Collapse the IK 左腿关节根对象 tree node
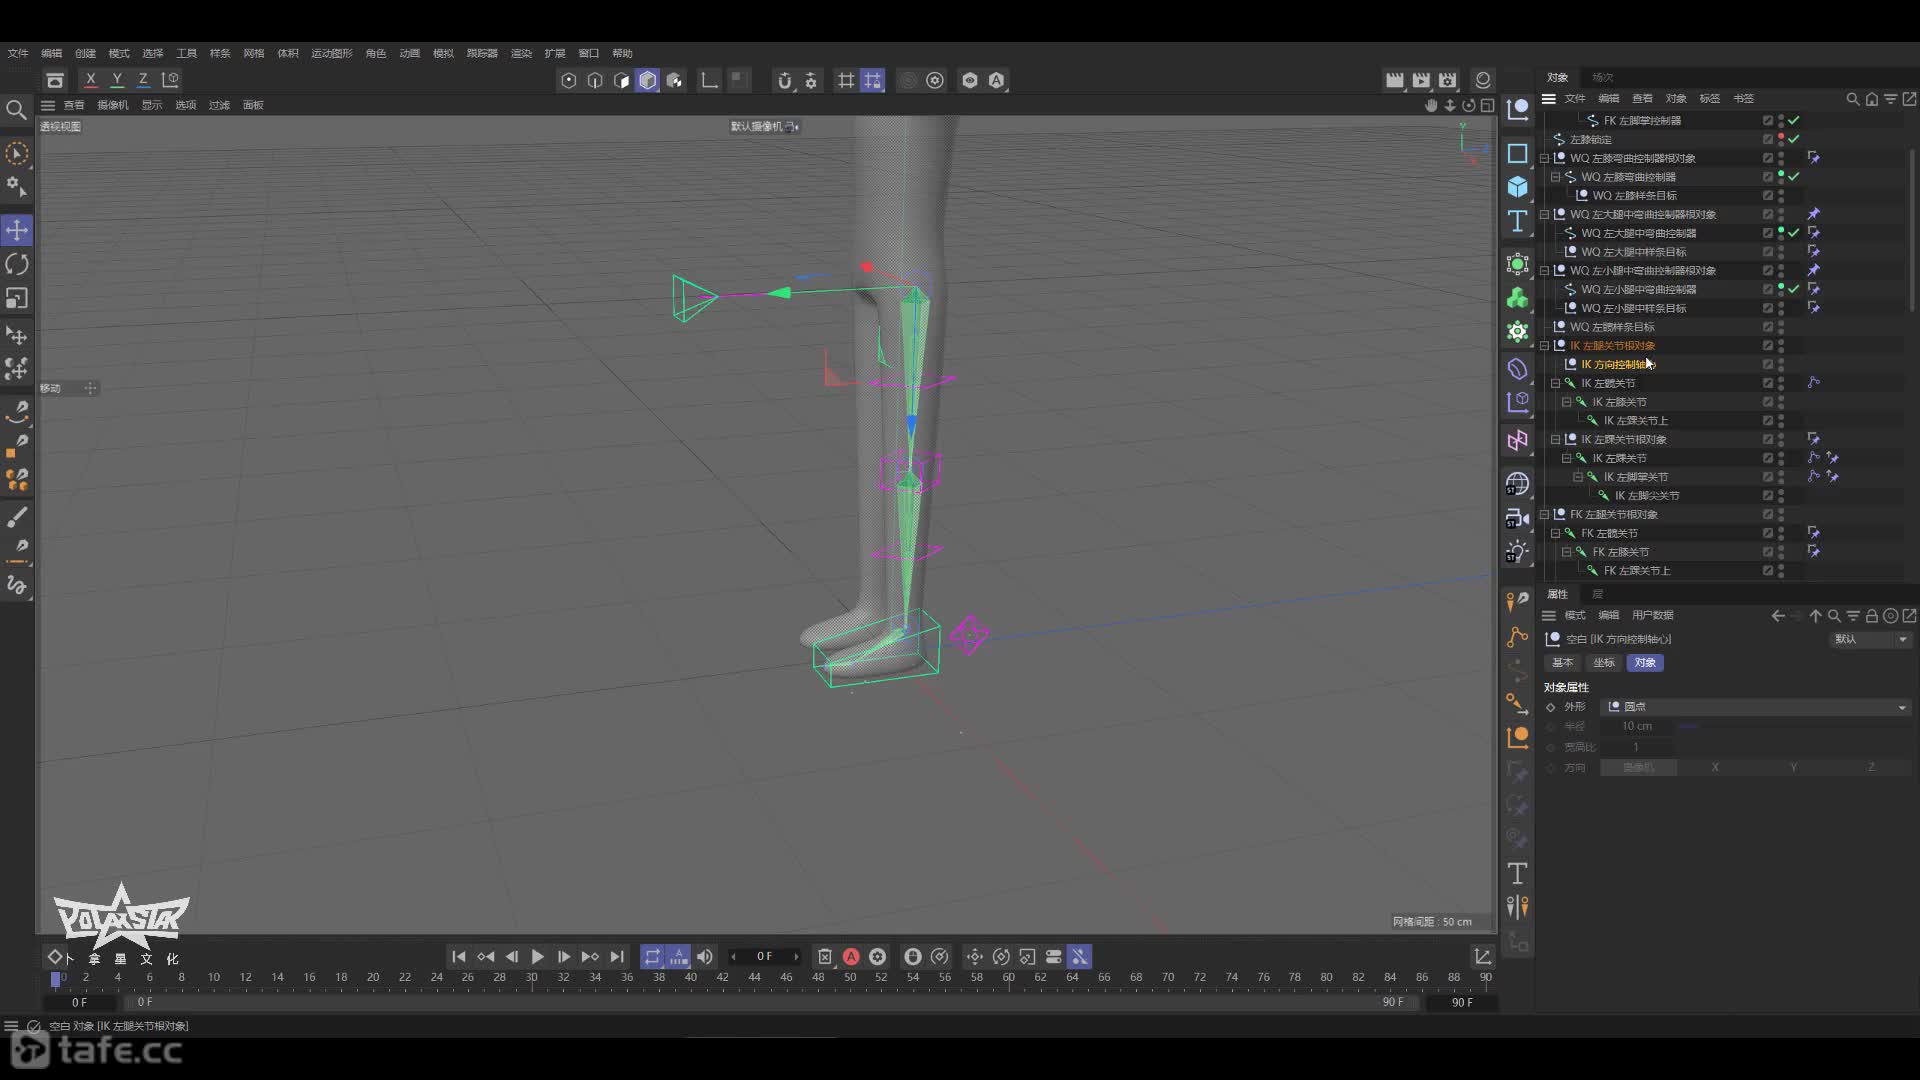 coord(1545,346)
